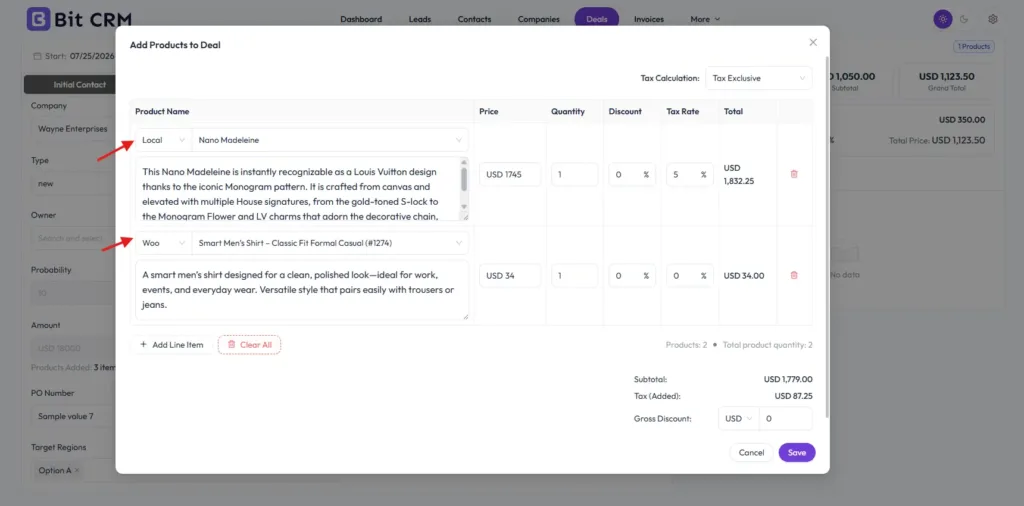Click into Smart Men's Shirt description text
This screenshot has height=506, width=1024.
click(x=302, y=290)
